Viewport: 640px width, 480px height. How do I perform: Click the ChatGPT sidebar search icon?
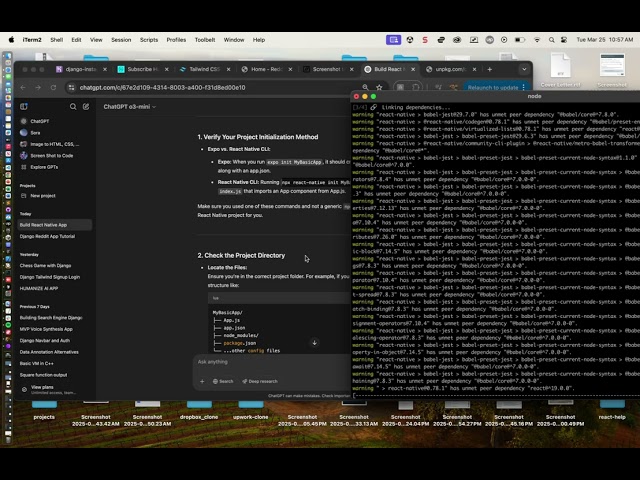[73, 107]
